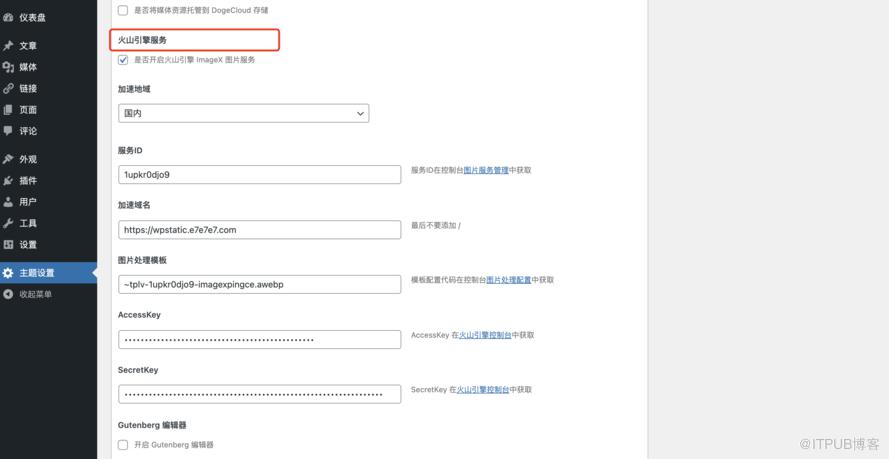Screen dimensions: 889x459
Task: Click the SecretKey password field
Action: (x=260, y=394)
